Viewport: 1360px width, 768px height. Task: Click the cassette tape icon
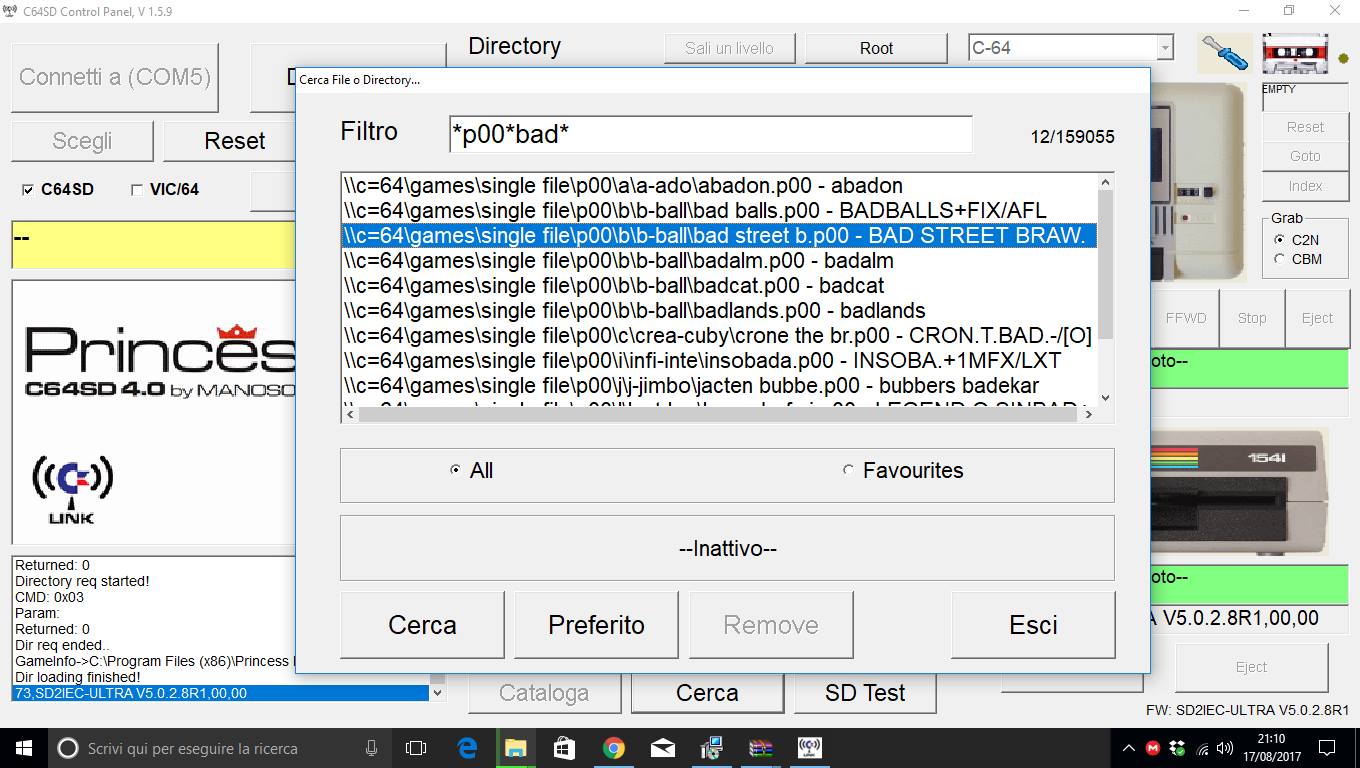point(1295,53)
